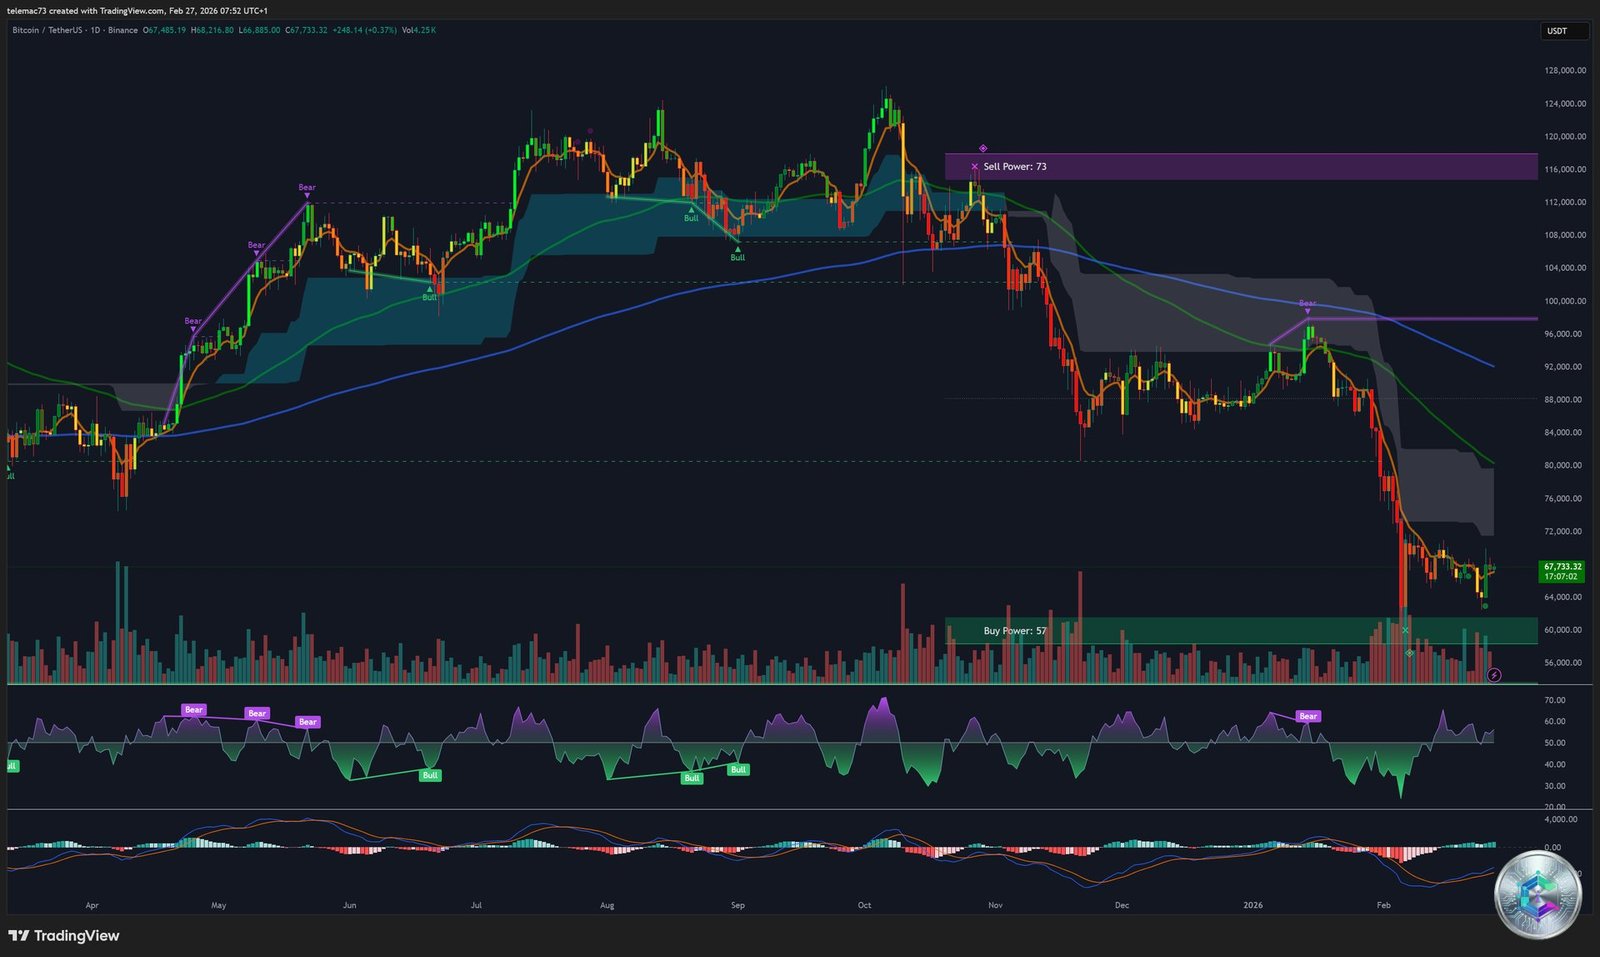The image size is (1600, 957).
Task: Click the coin watermark logo bottom right
Action: coord(1537,885)
